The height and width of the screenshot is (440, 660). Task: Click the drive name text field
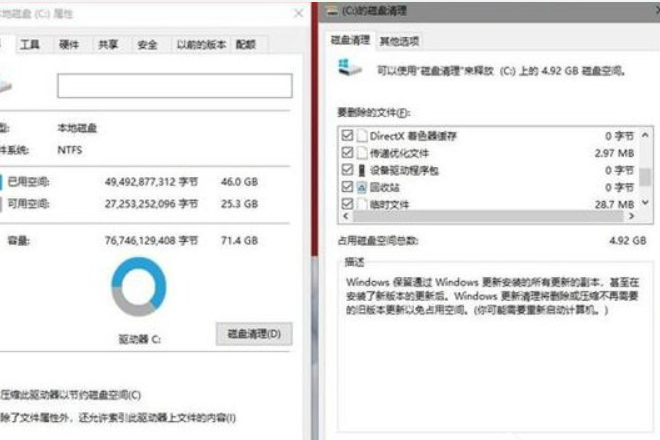[174, 86]
